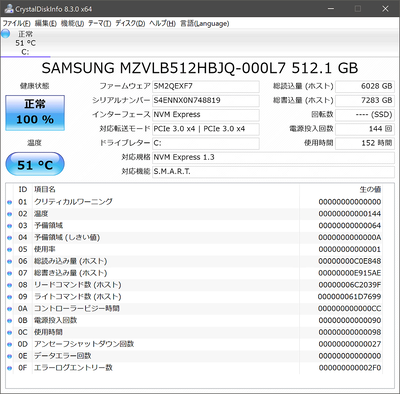Select the ライトコマンド数 (ホスト) attribute name
Screen dimensions: 400x394
point(78,297)
